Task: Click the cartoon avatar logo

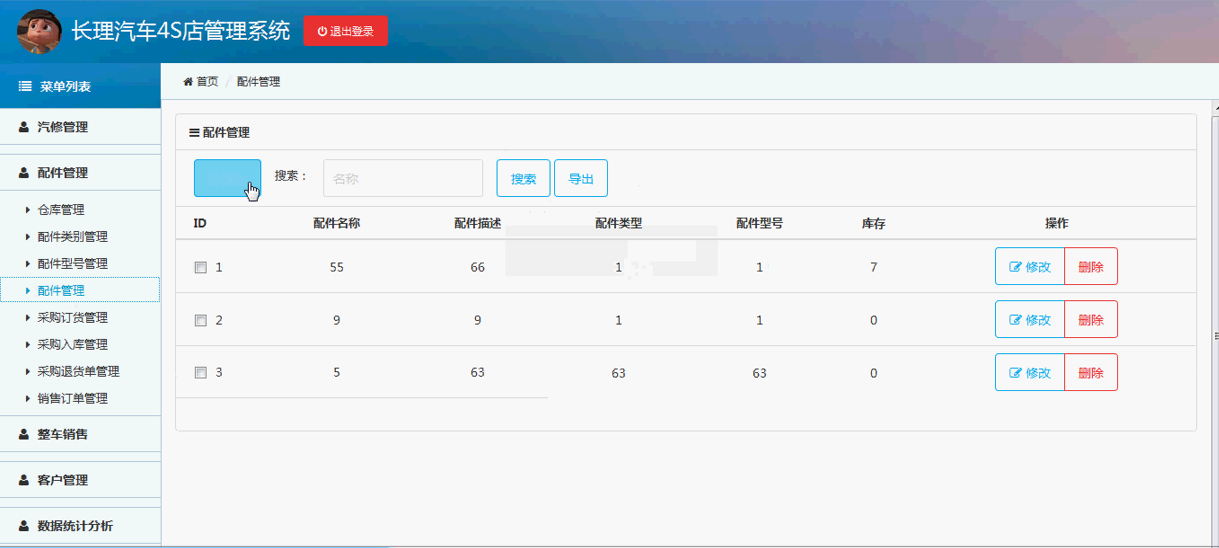Action: tap(39, 31)
